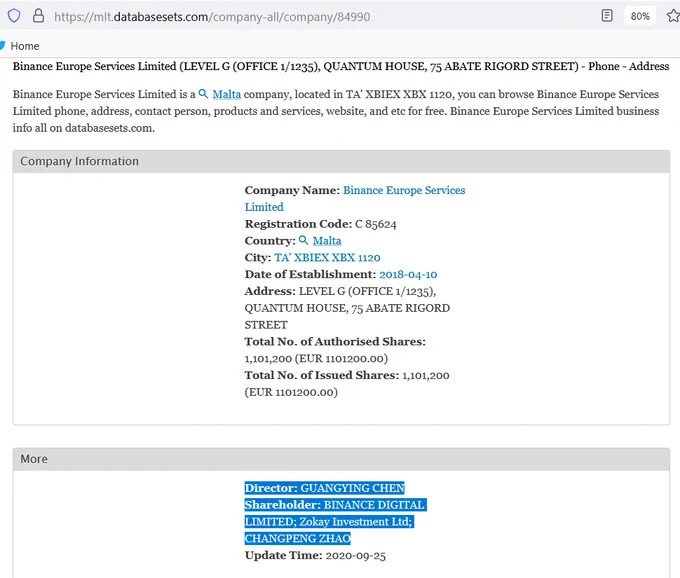
Task: Click the bookmark star icon
Action: coord(673,16)
